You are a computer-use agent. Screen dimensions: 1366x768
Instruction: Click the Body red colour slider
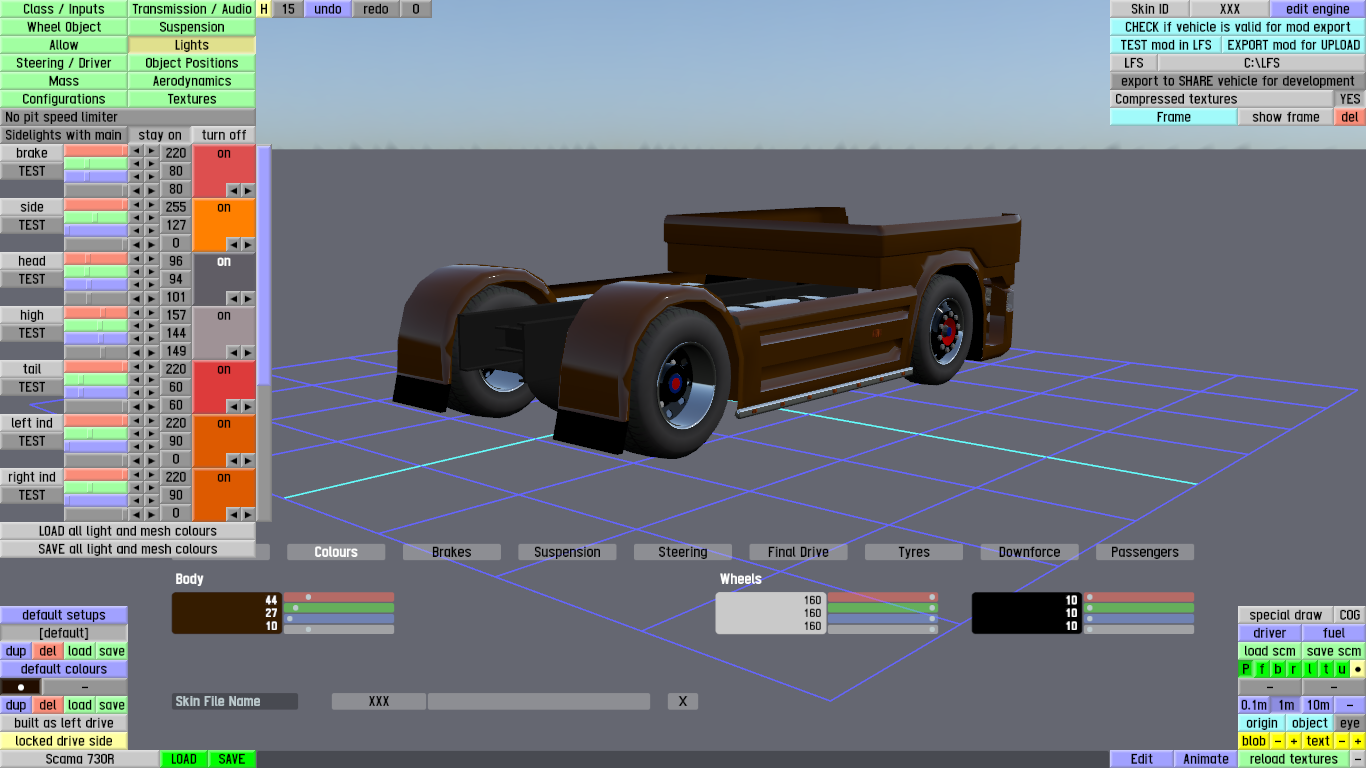tap(339, 597)
